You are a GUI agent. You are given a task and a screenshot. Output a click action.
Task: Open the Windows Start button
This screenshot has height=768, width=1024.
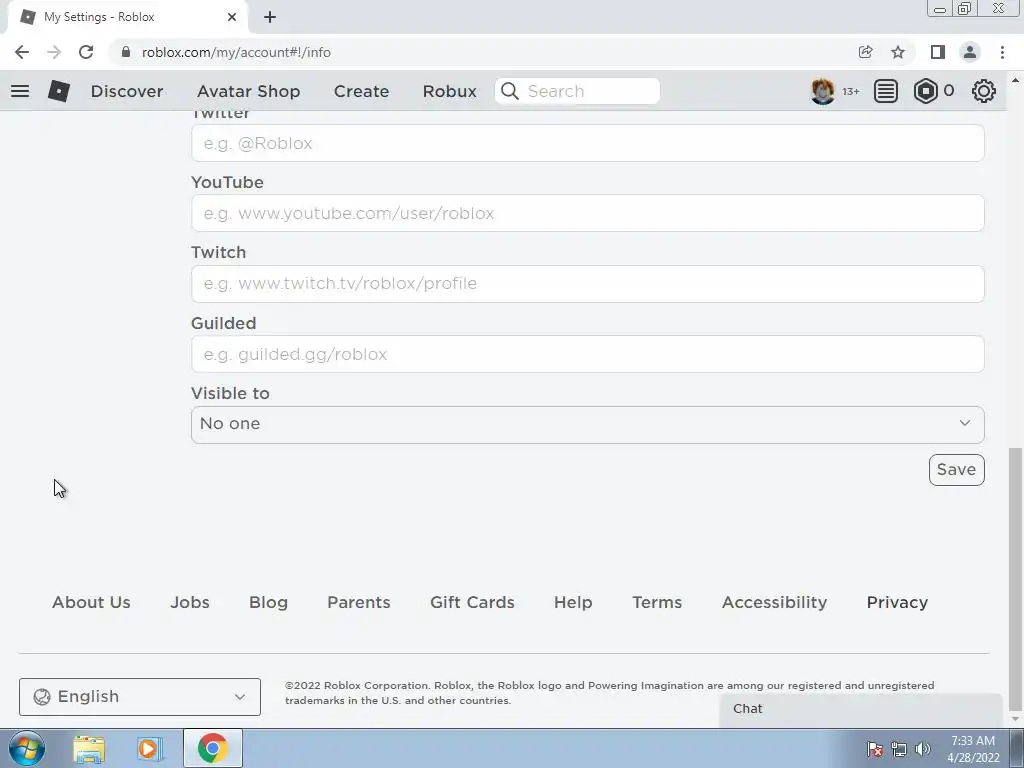[26, 748]
